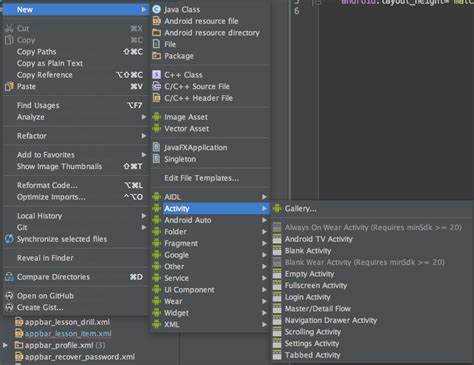Screen dimensions: 474x365
Task: Expand the Android Auto submenu arrow
Action: (264, 220)
